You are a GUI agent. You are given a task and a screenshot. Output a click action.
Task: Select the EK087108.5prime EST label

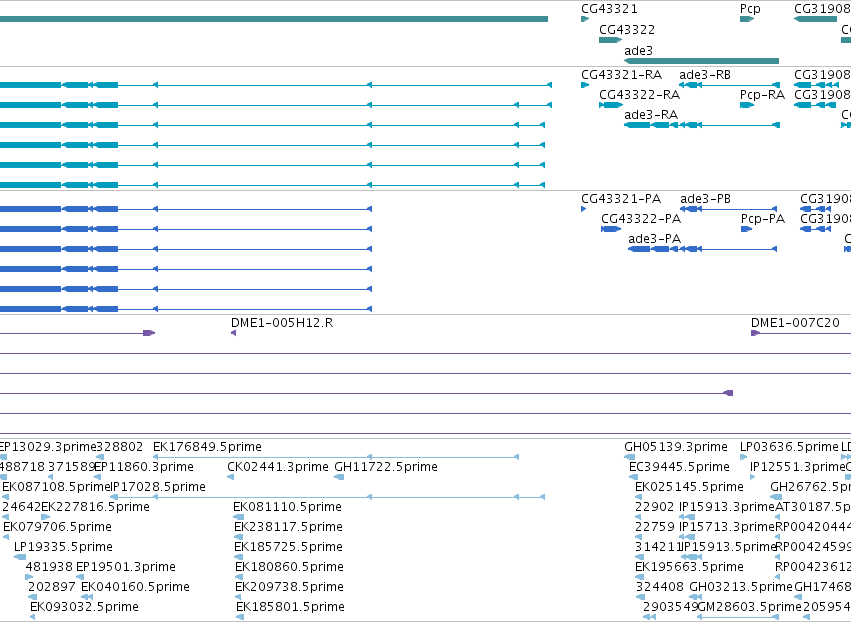click(56, 487)
